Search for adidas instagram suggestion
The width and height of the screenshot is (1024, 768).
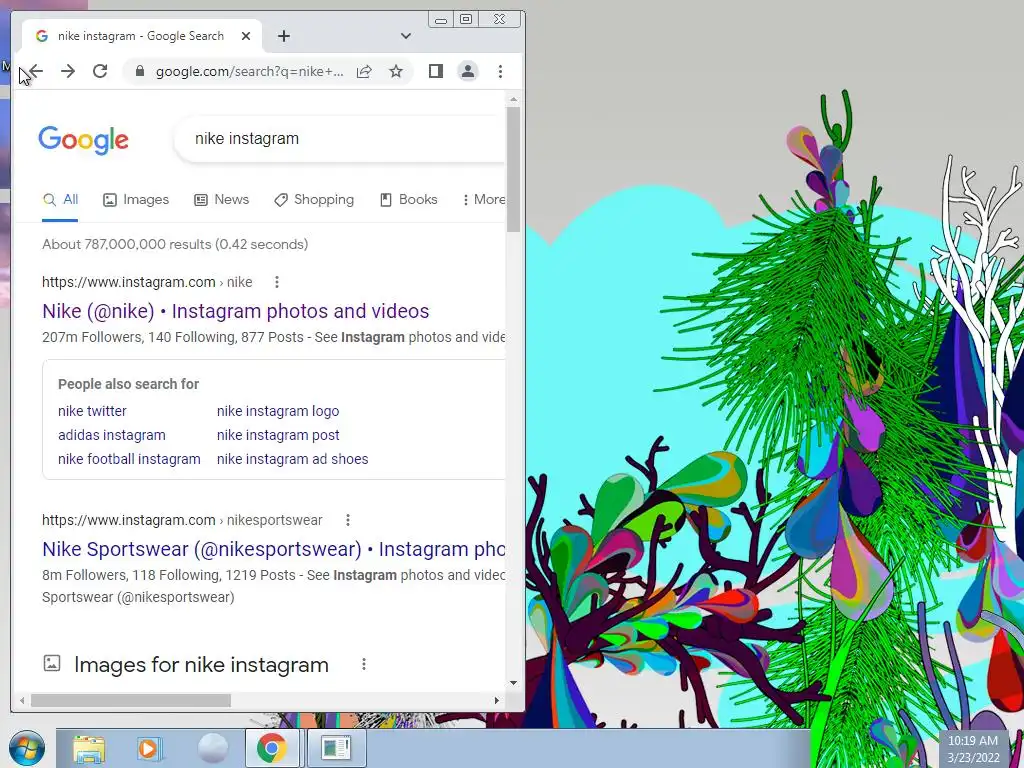112,436
